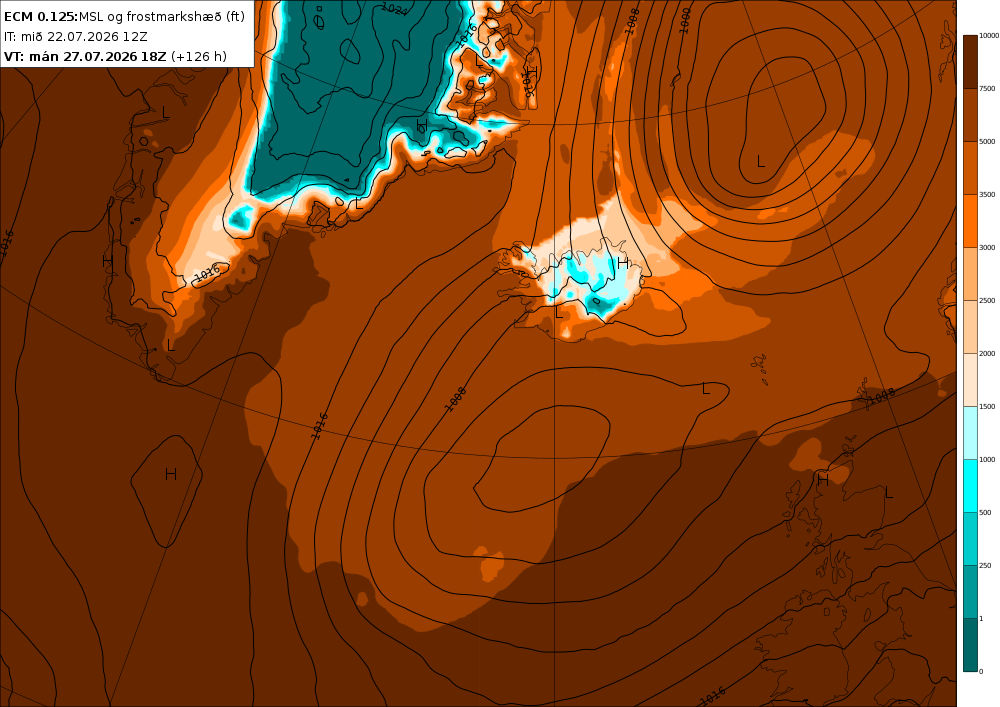Click the 5000 colorbar label
This screenshot has height=707, width=1000.
[x=987, y=142]
